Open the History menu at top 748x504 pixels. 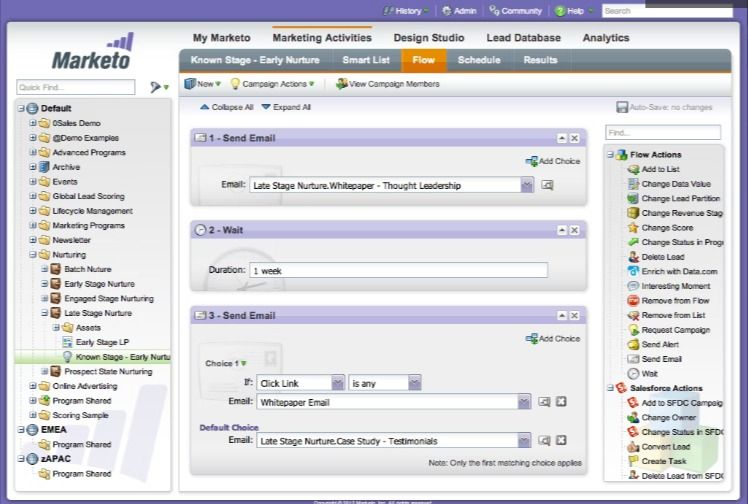point(406,11)
